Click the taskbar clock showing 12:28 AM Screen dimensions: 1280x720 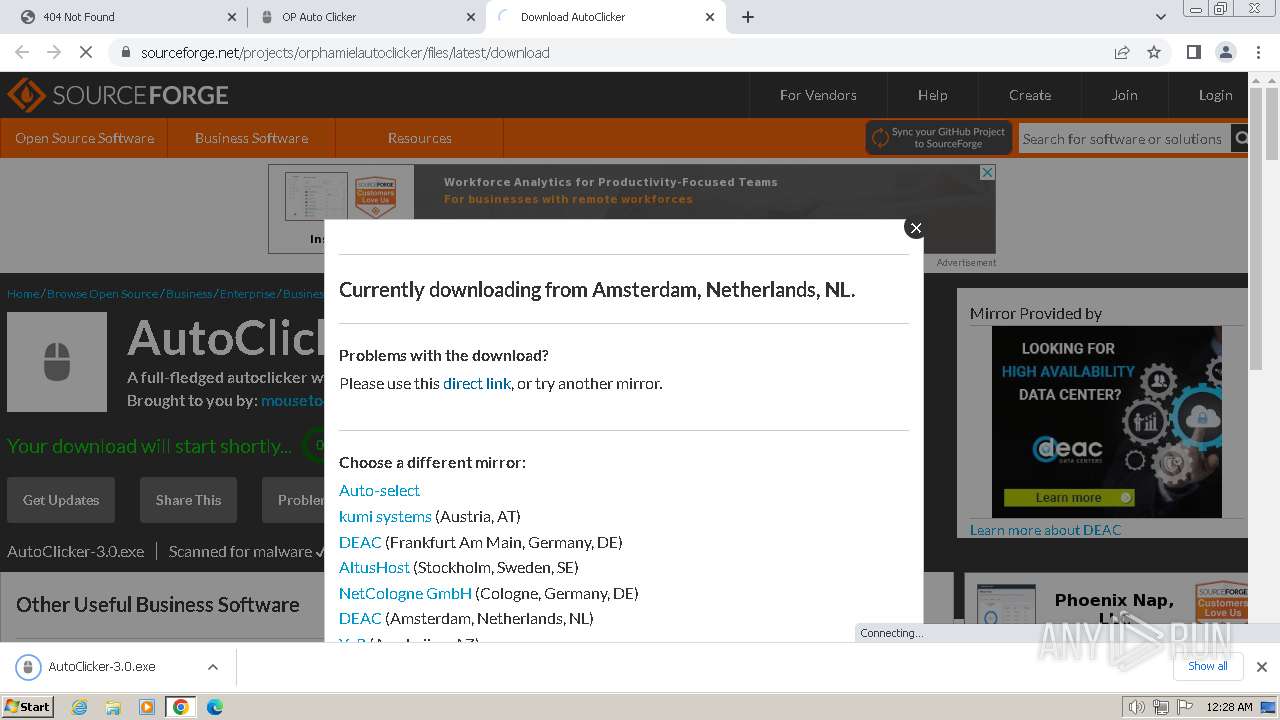pyautogui.click(x=1229, y=707)
